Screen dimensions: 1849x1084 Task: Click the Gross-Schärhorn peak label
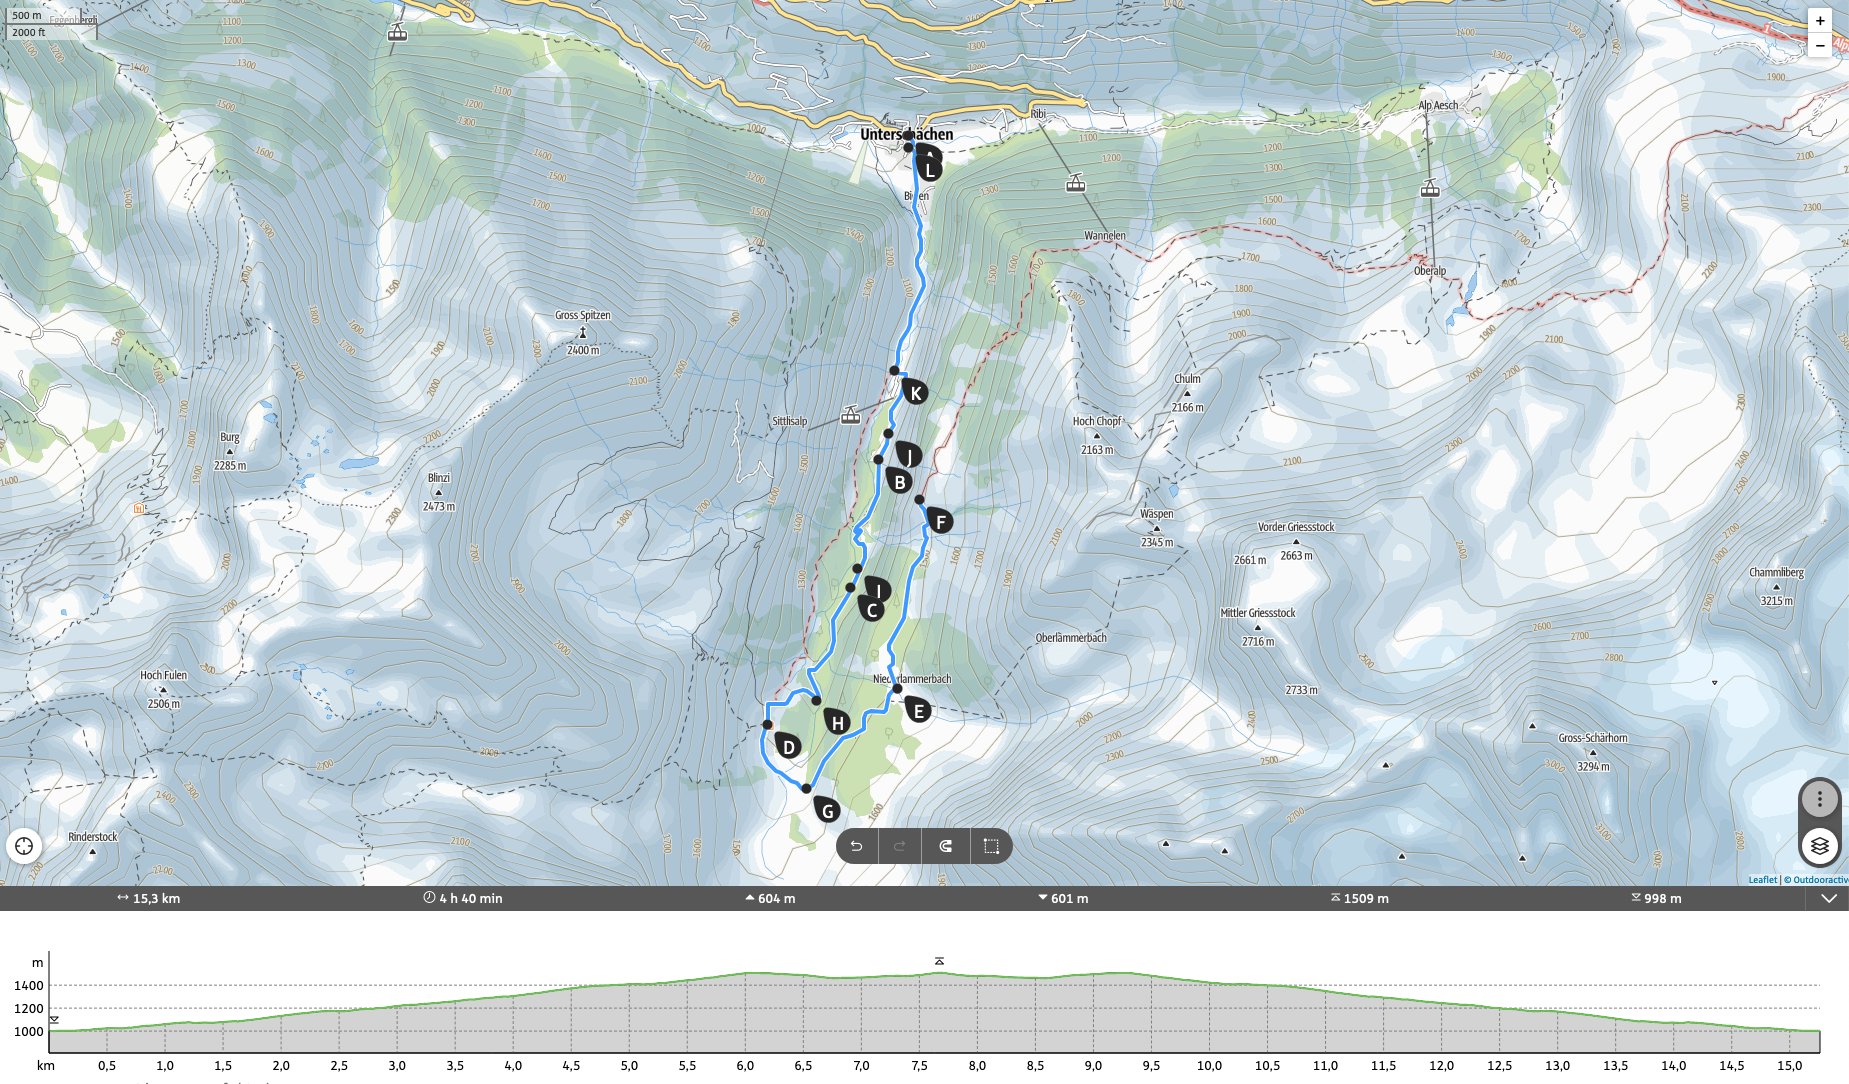point(1593,738)
